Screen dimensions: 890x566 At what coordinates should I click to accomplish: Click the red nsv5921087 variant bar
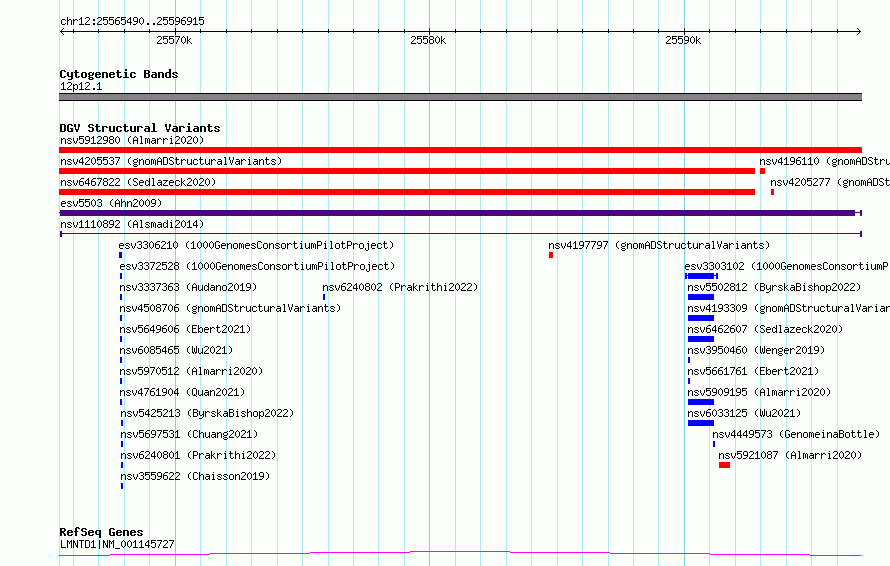(724, 465)
